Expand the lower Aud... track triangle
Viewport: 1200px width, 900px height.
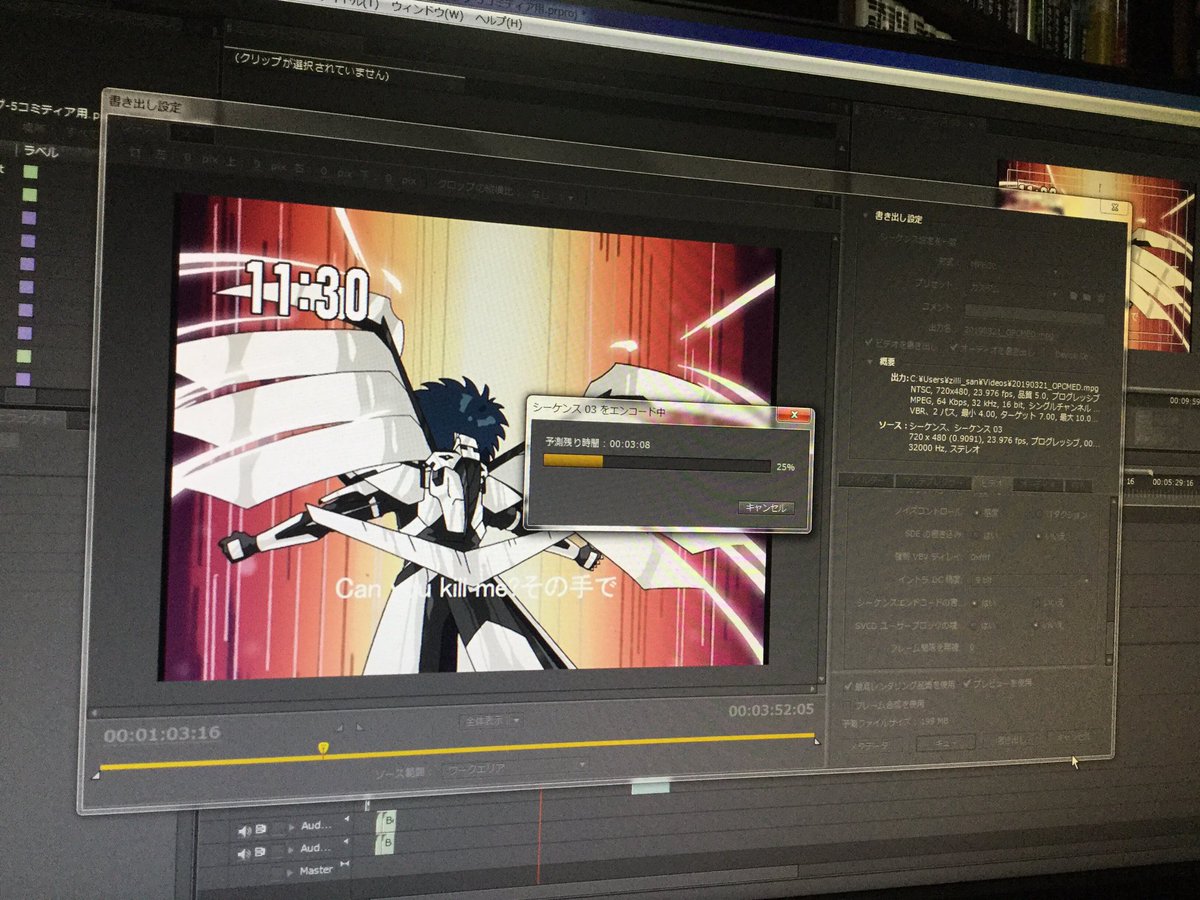[x=290, y=850]
